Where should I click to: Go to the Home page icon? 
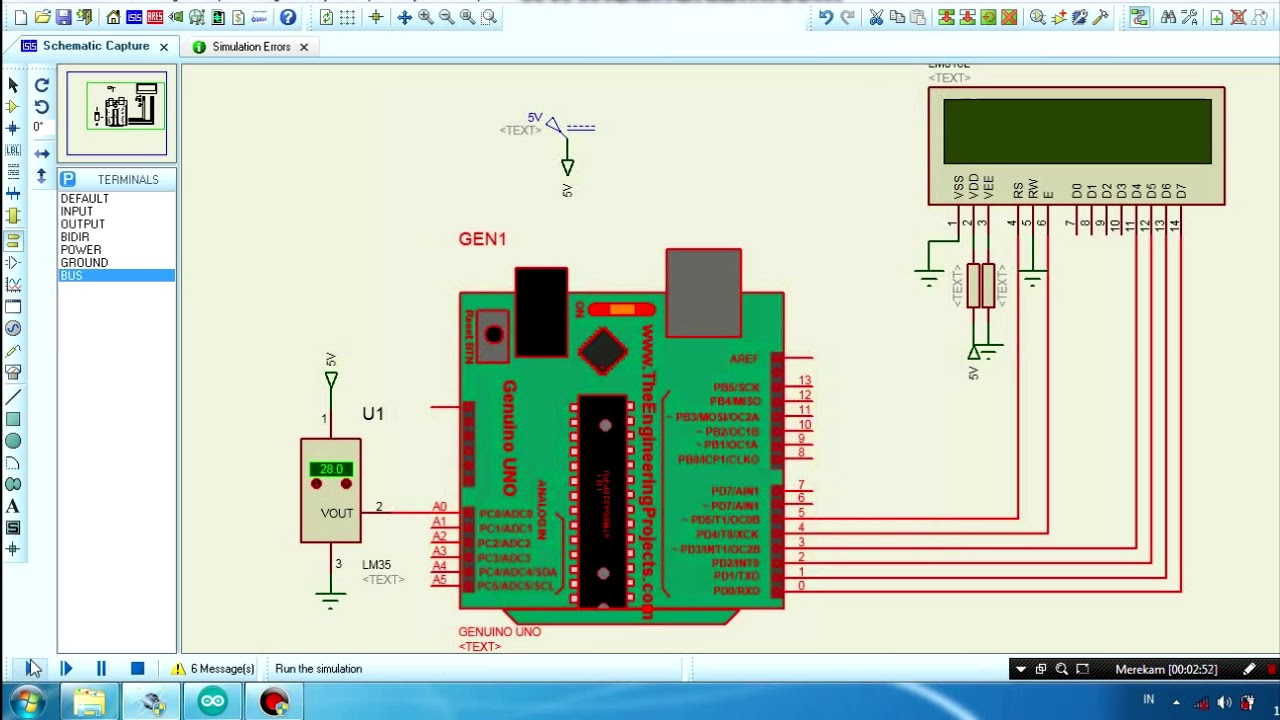113,17
